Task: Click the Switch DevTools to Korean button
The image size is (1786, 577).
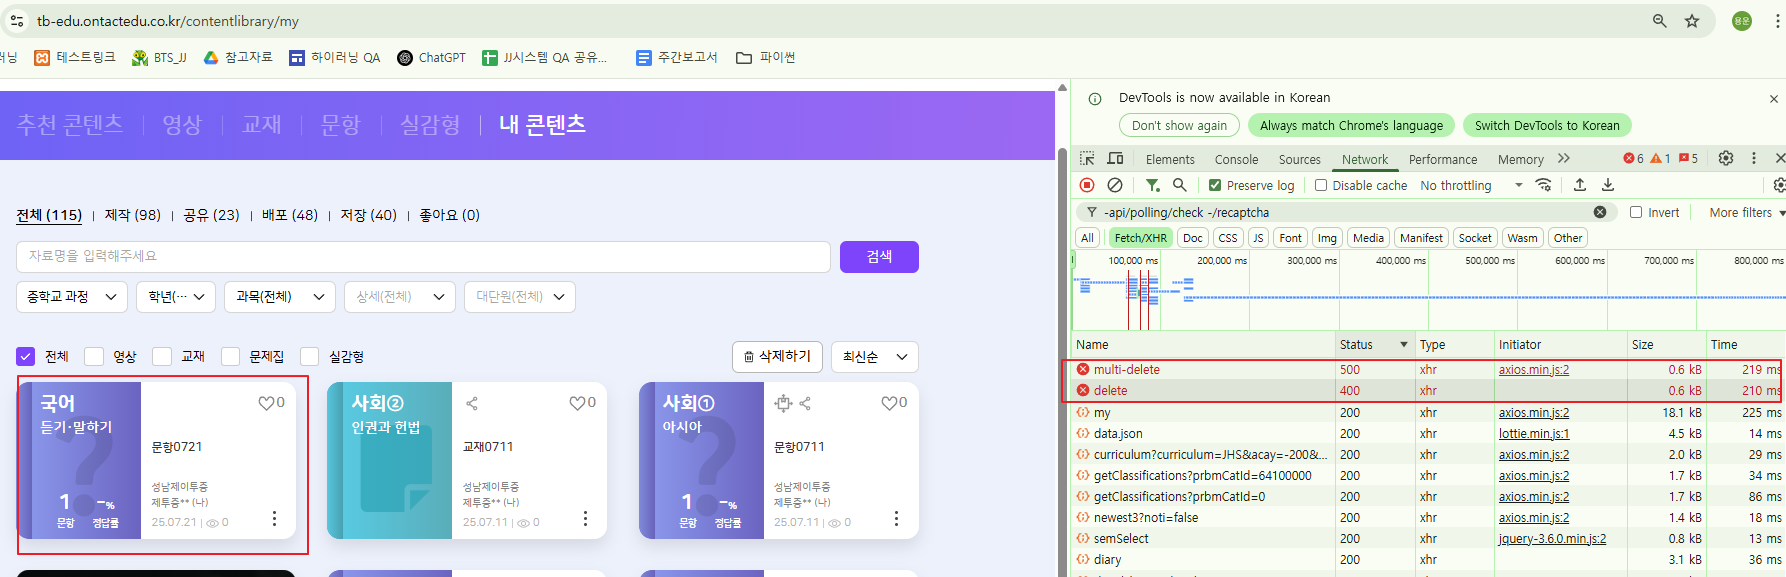Action: pyautogui.click(x=1546, y=125)
